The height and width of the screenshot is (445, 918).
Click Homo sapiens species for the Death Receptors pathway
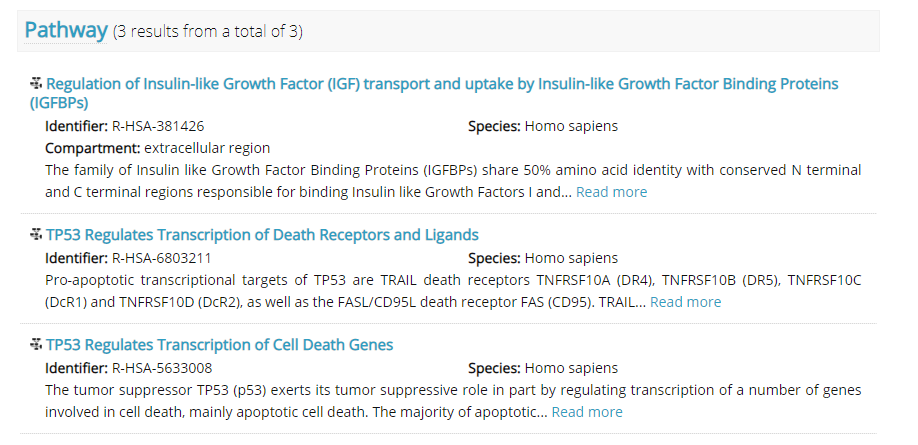571,259
